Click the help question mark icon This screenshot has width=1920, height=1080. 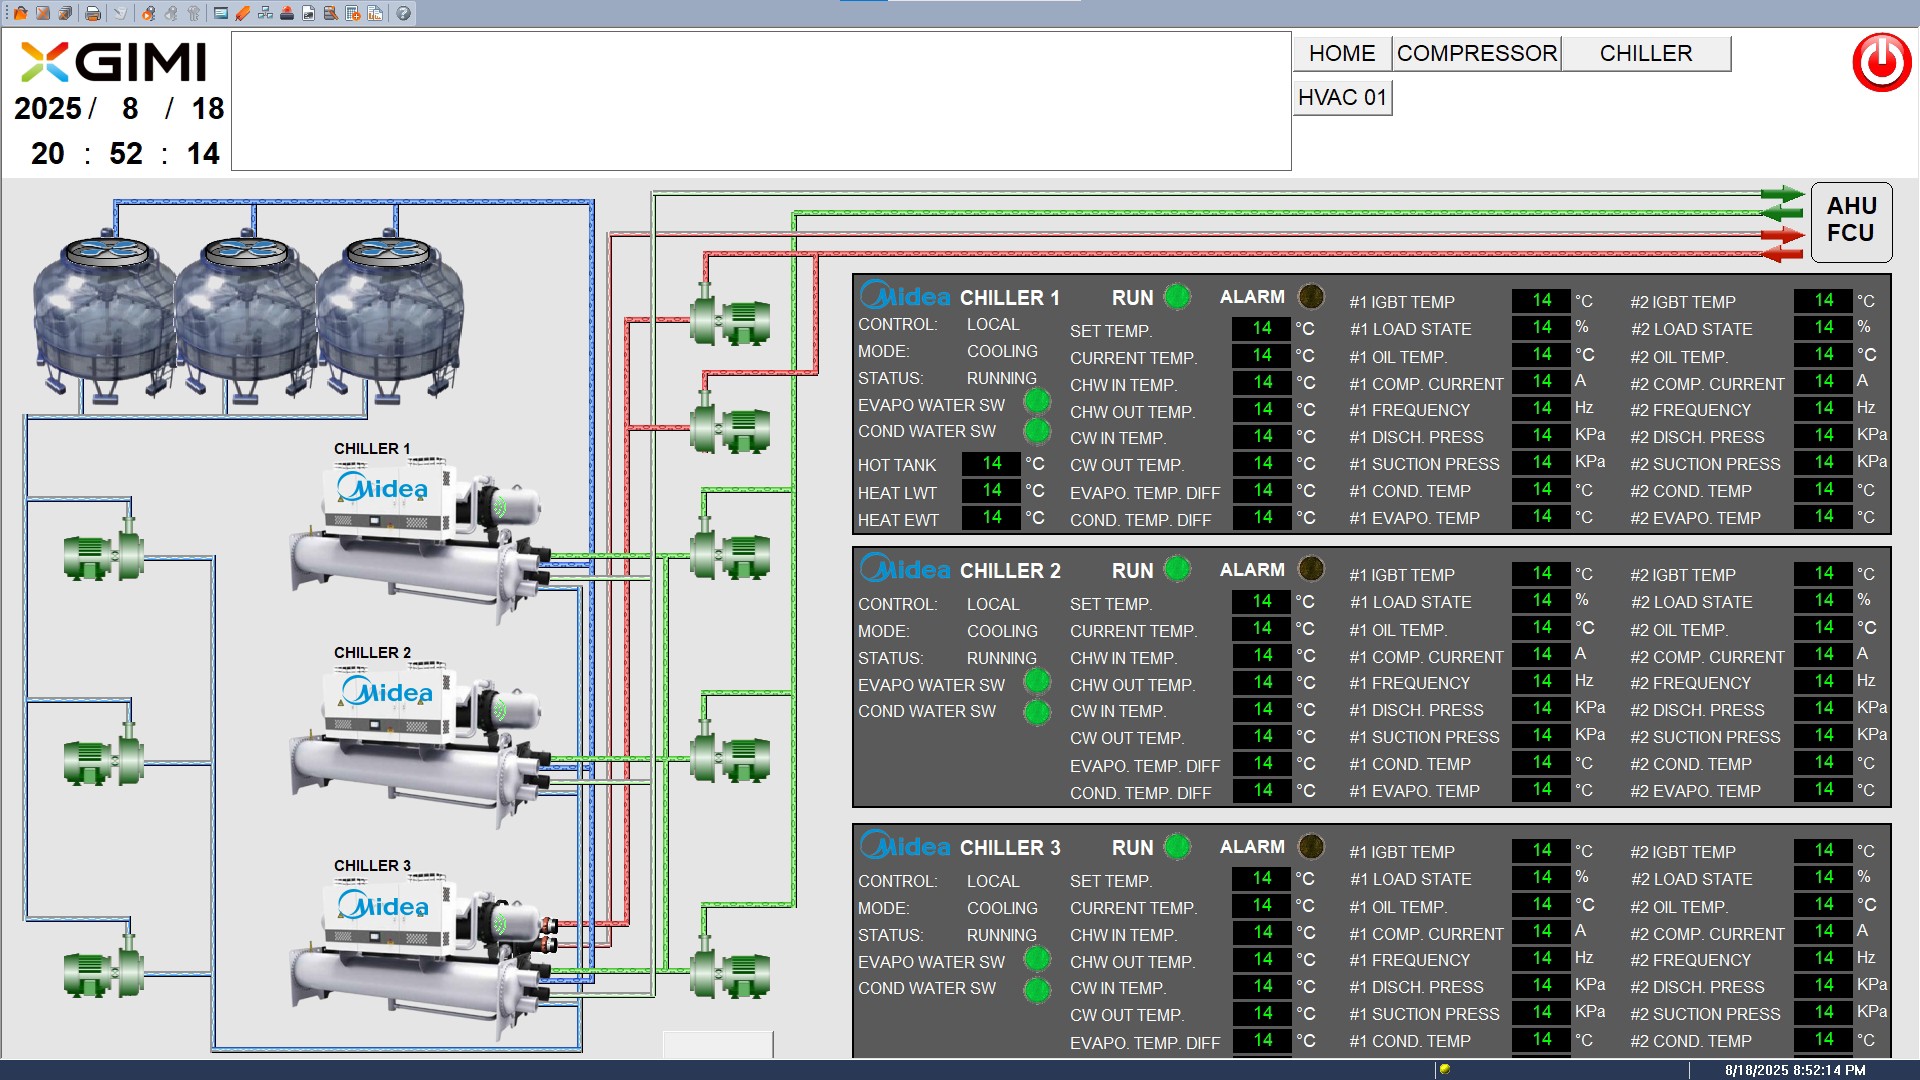[x=403, y=13]
